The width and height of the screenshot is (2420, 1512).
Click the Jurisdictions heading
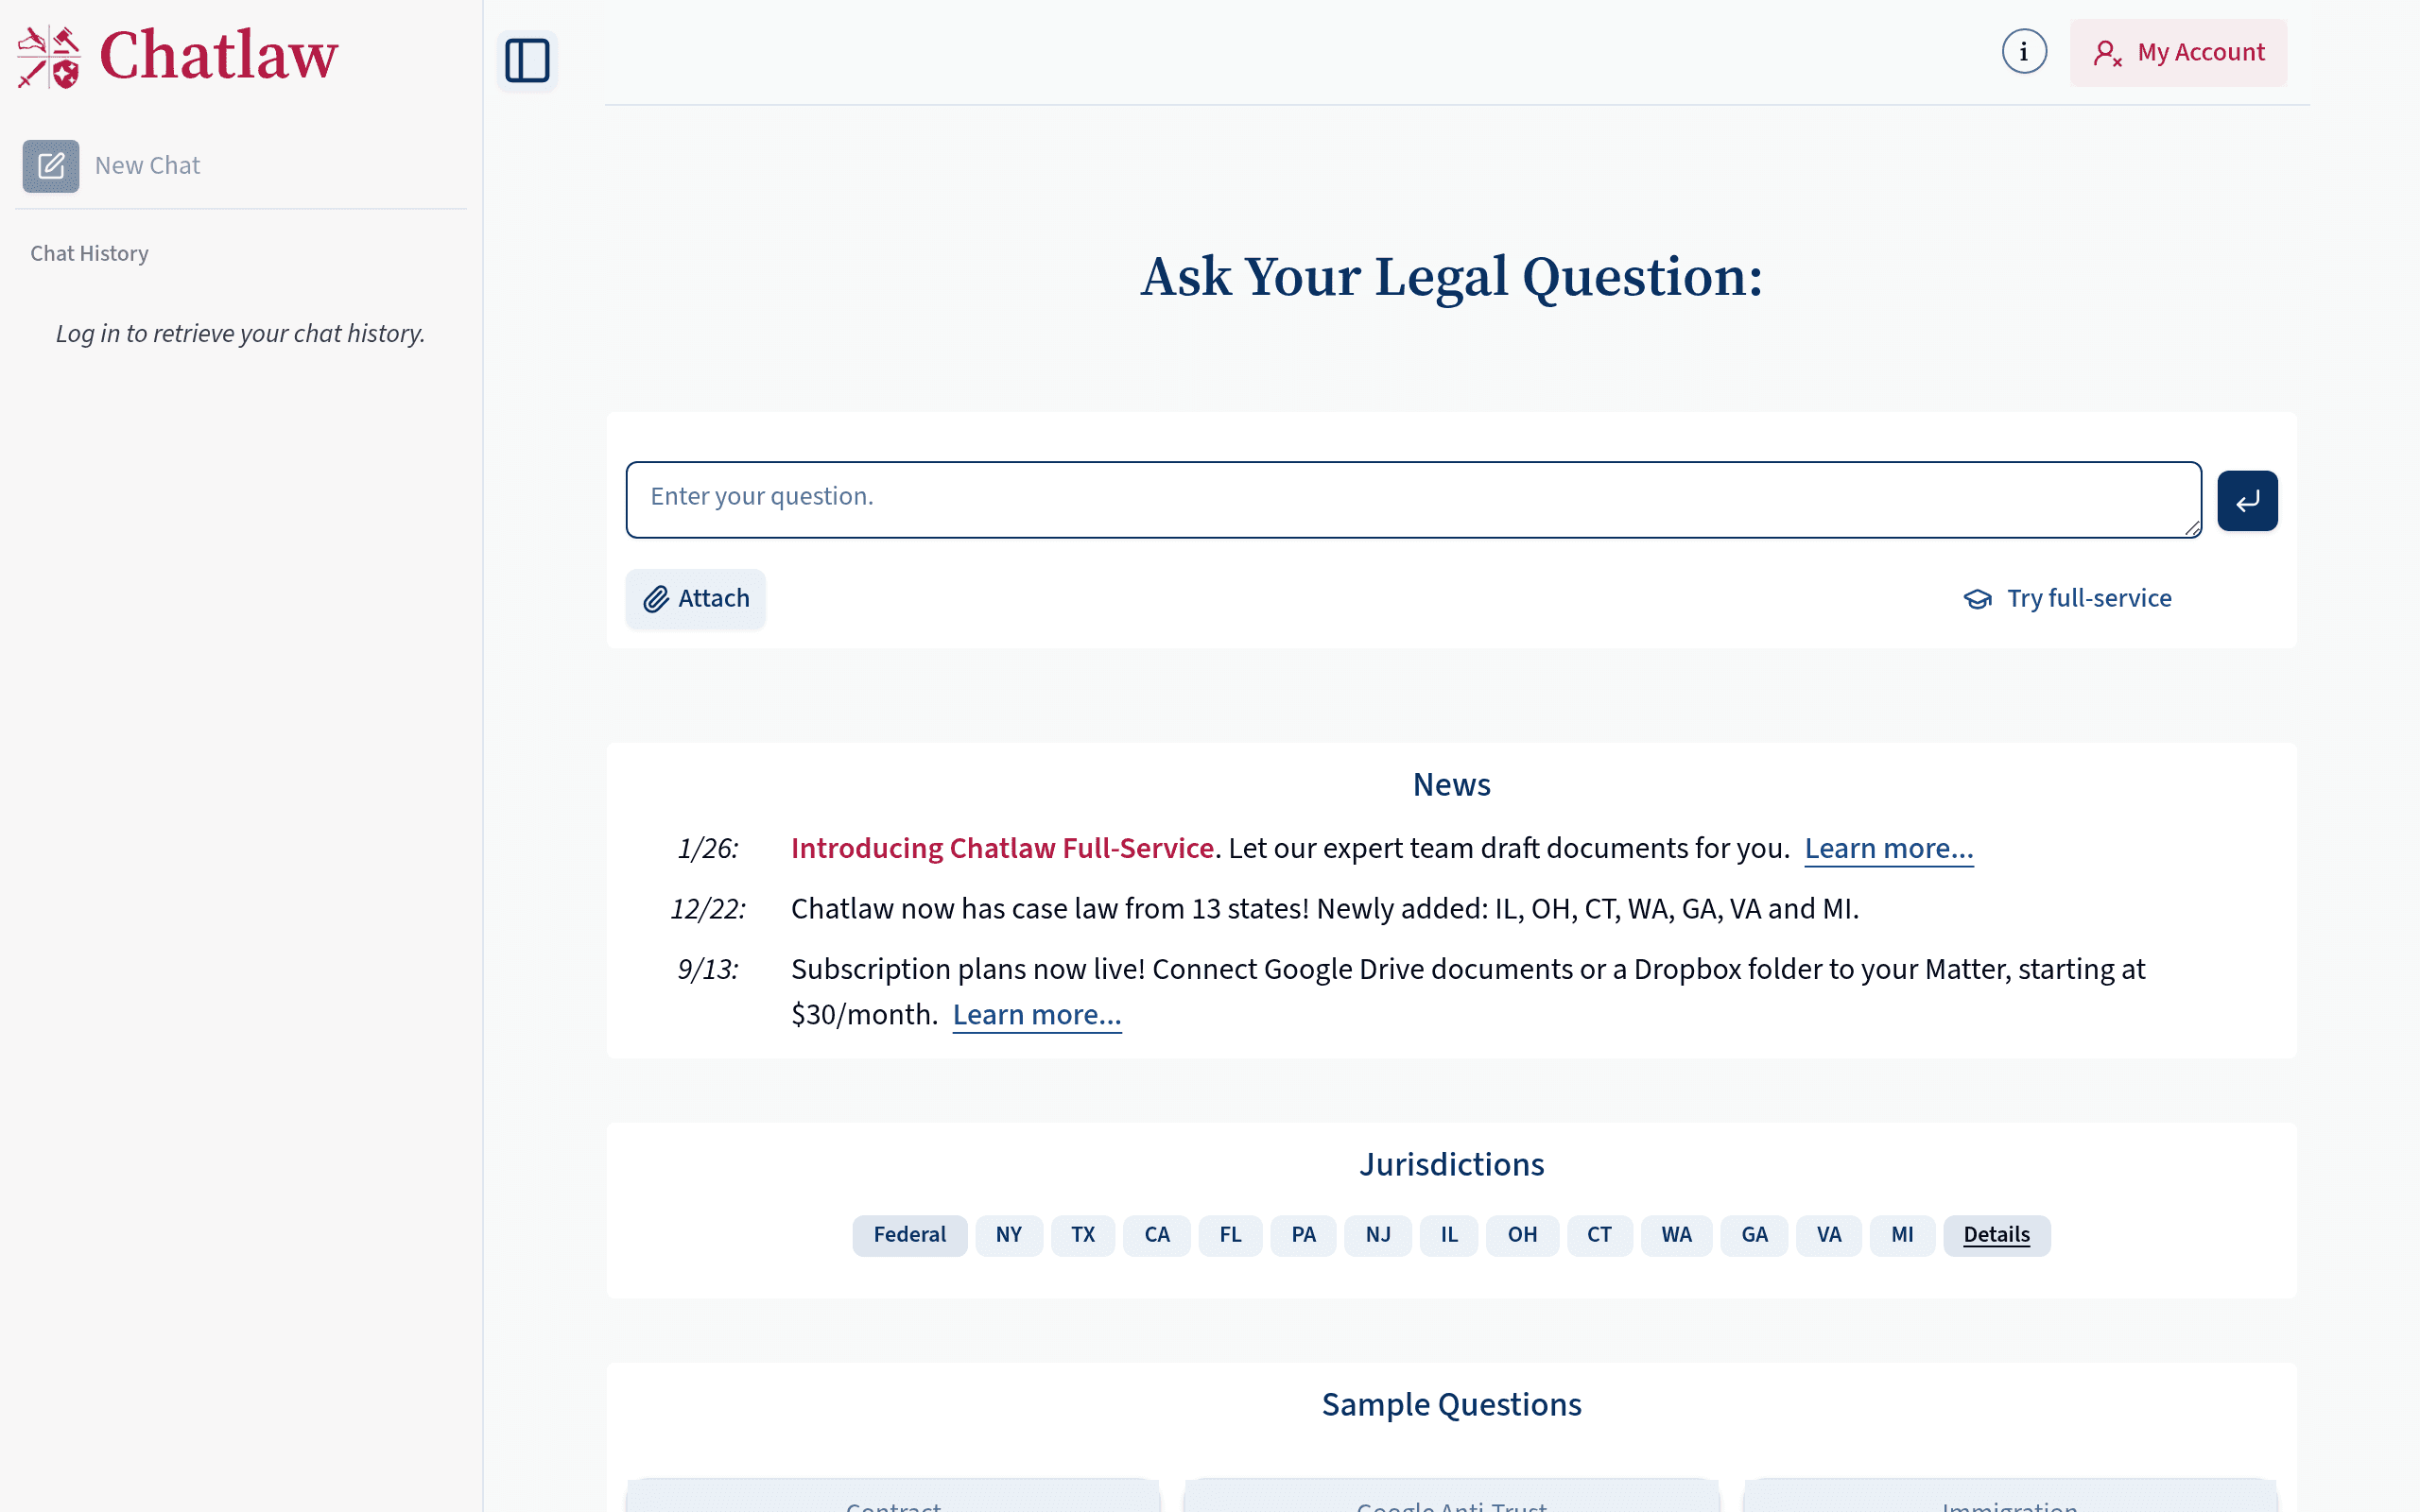point(1451,1165)
